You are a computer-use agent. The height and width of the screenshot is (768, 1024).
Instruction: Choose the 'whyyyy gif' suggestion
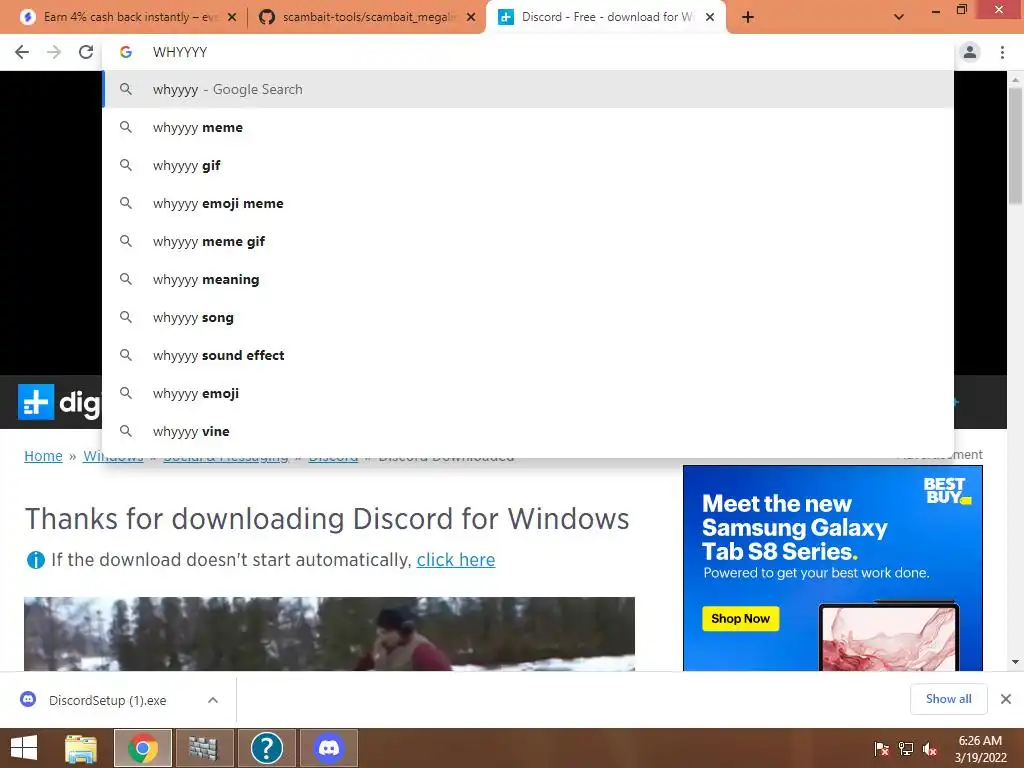tap(528, 165)
